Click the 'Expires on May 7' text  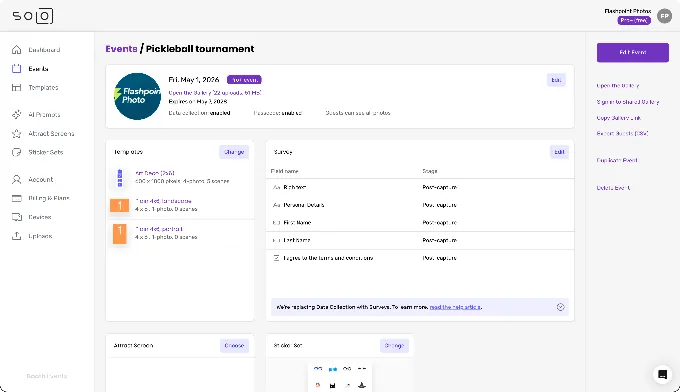(198, 101)
